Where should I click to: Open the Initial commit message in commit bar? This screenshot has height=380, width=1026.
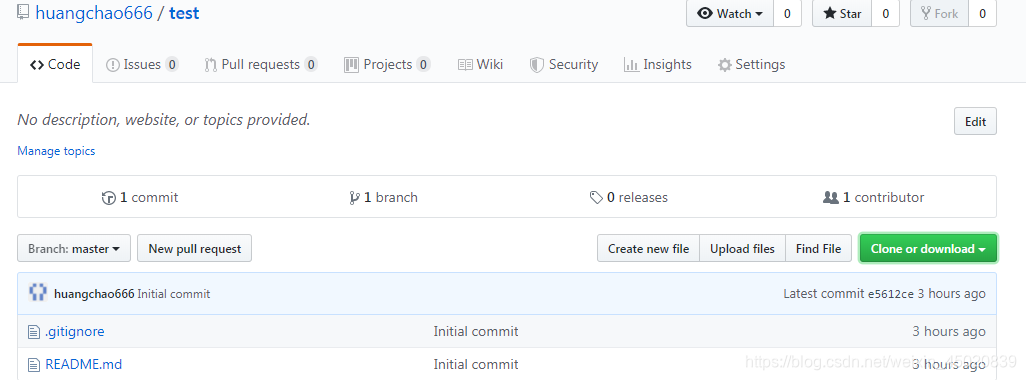click(x=174, y=294)
